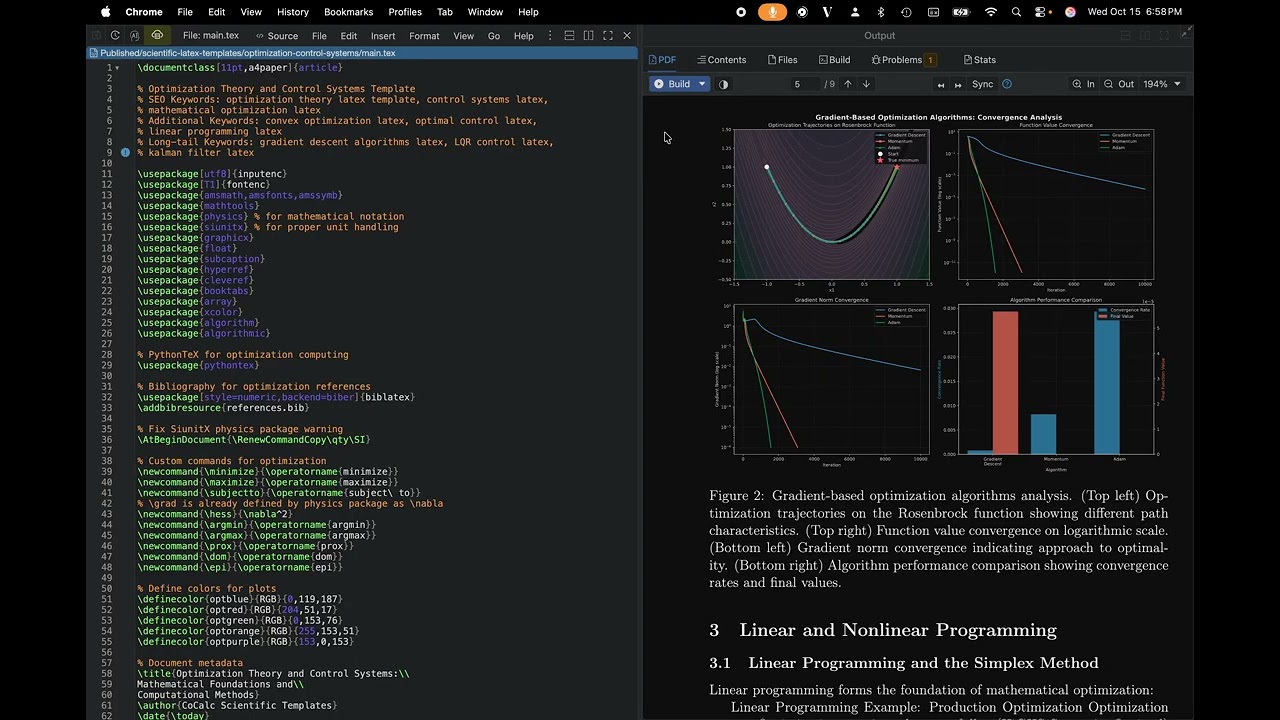Open the editor Help menu
This screenshot has height=720, width=1280.
[524, 36]
